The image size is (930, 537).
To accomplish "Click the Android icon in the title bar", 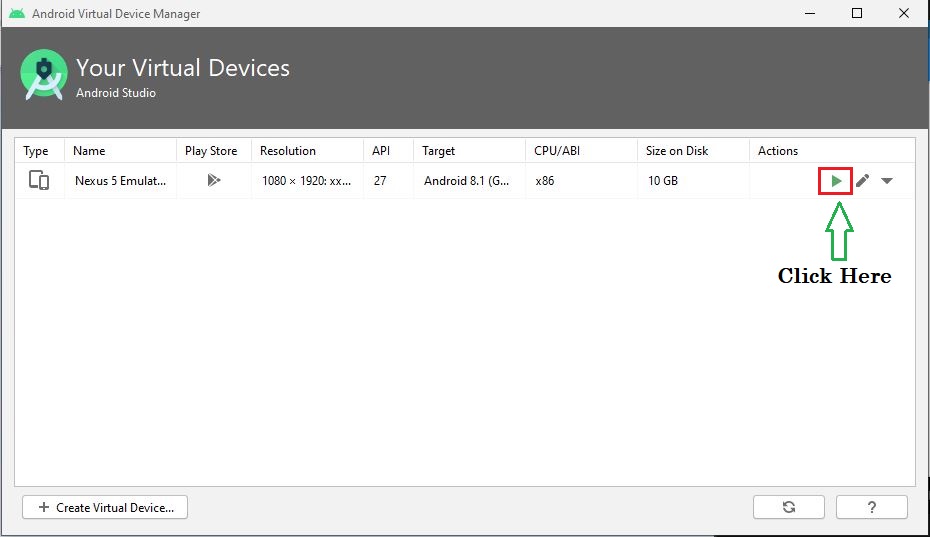I will (x=17, y=14).
